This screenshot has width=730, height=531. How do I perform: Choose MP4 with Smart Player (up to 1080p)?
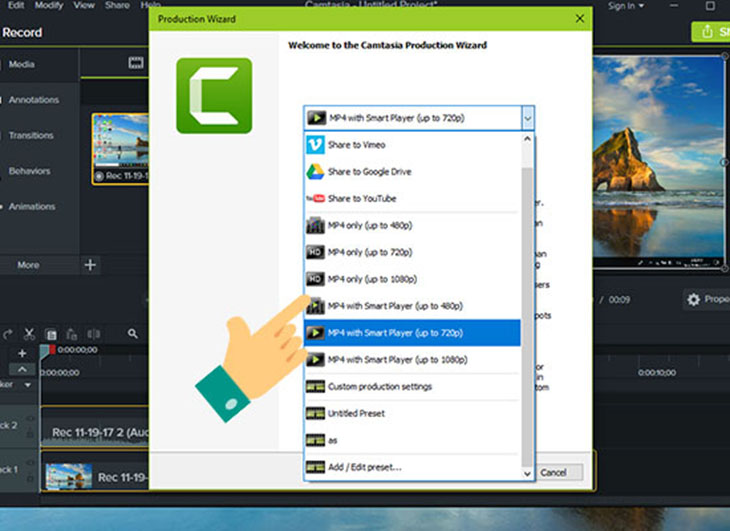click(412, 360)
